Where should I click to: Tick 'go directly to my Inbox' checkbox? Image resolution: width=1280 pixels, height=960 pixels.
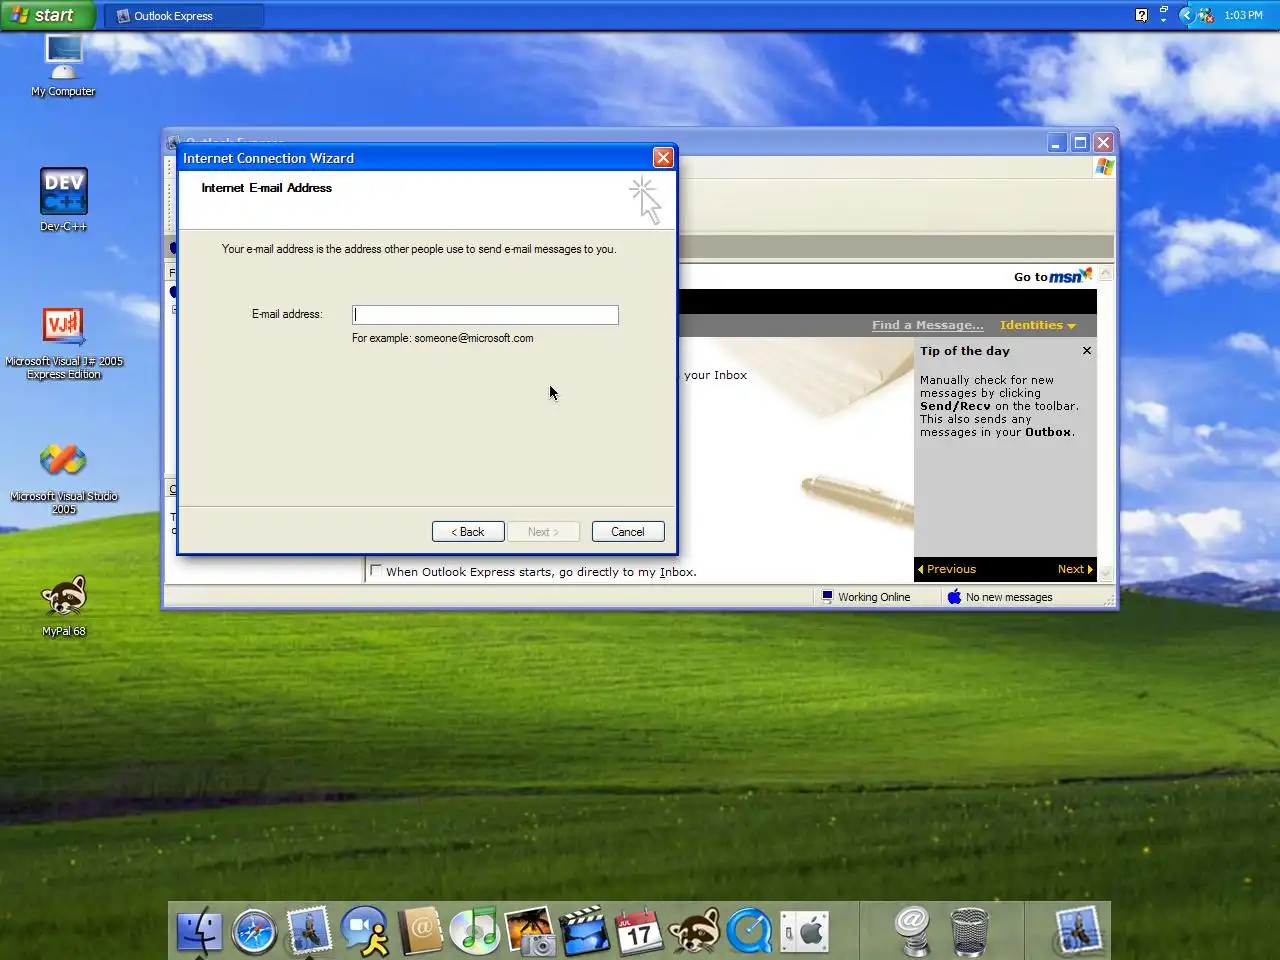pos(376,571)
